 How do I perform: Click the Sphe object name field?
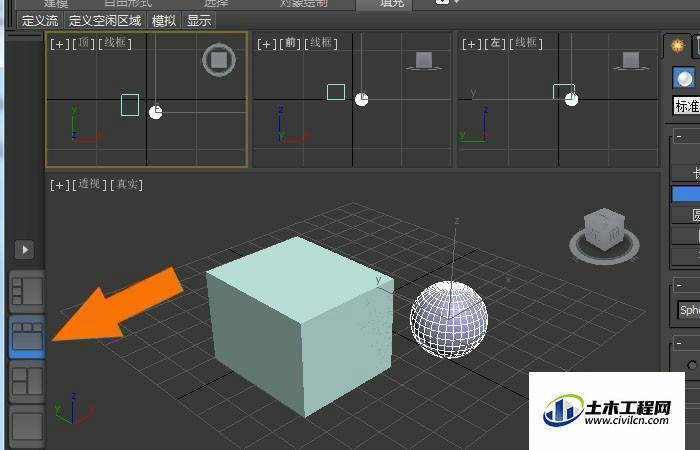(689, 310)
